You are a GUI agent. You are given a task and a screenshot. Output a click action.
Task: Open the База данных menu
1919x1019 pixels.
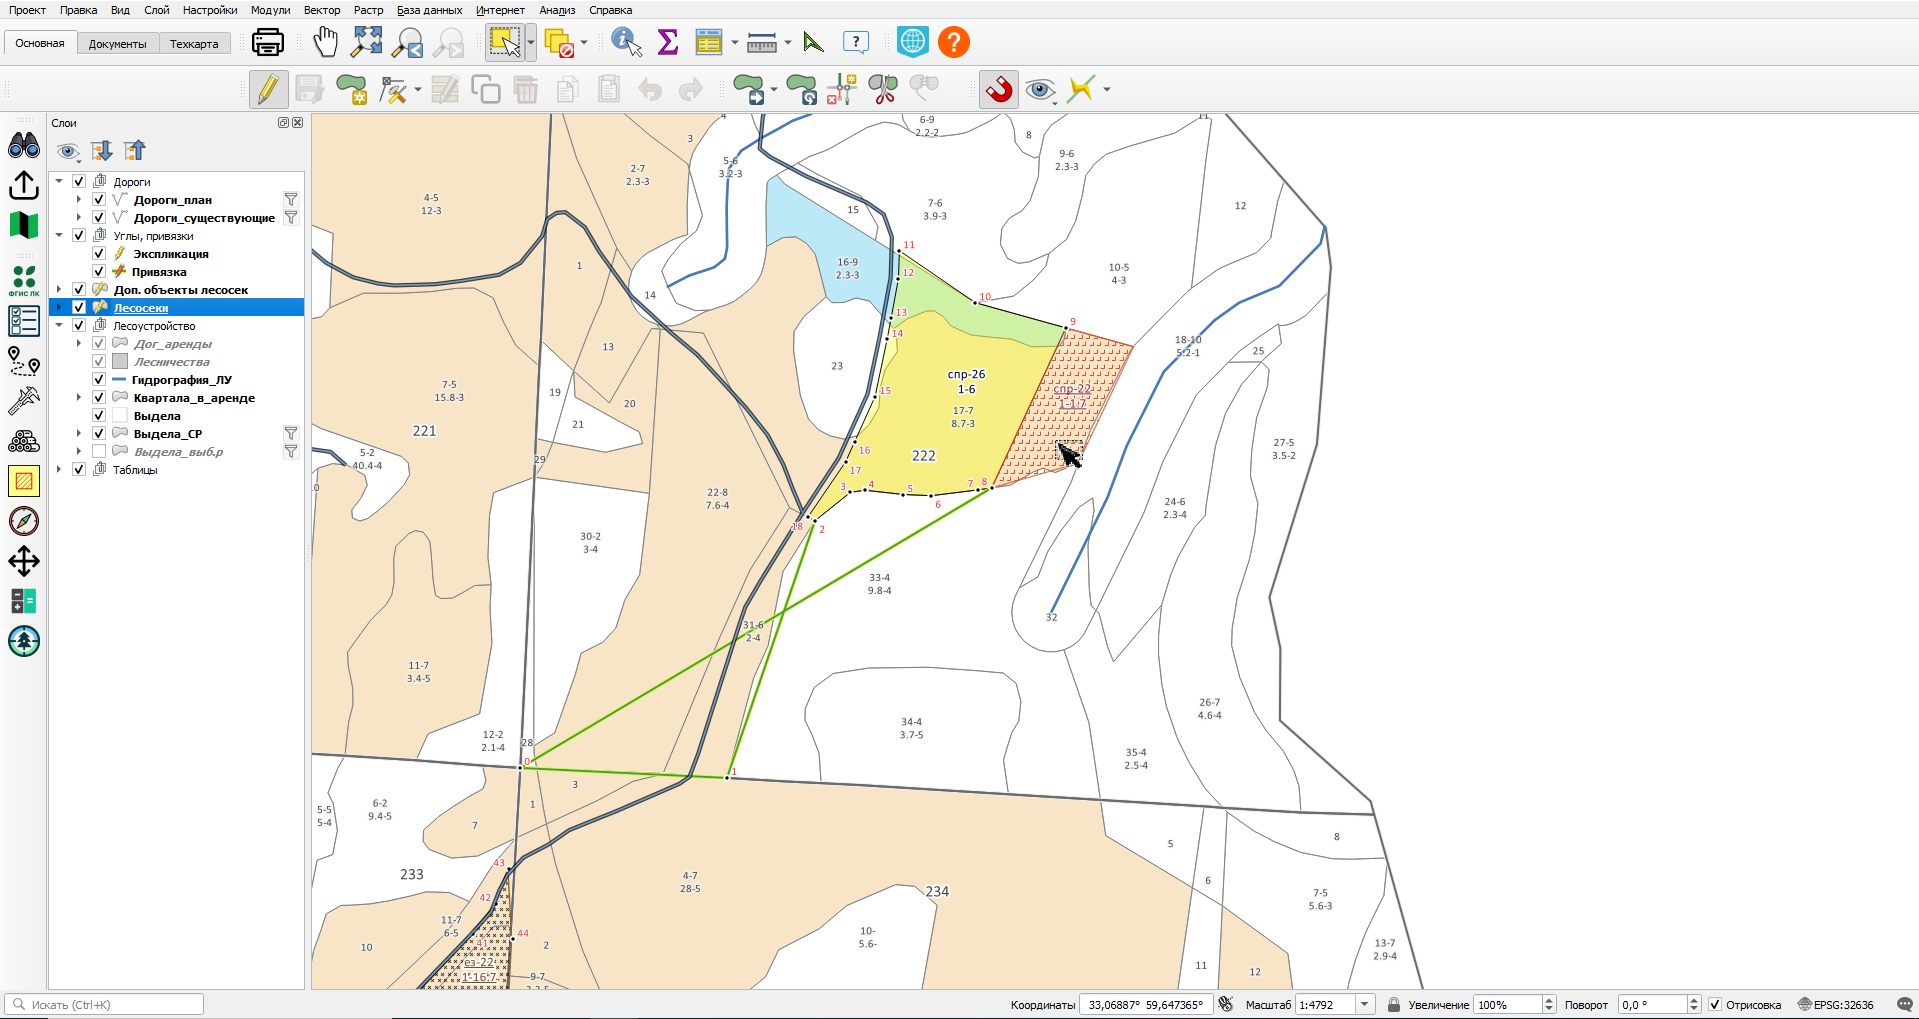tap(429, 10)
